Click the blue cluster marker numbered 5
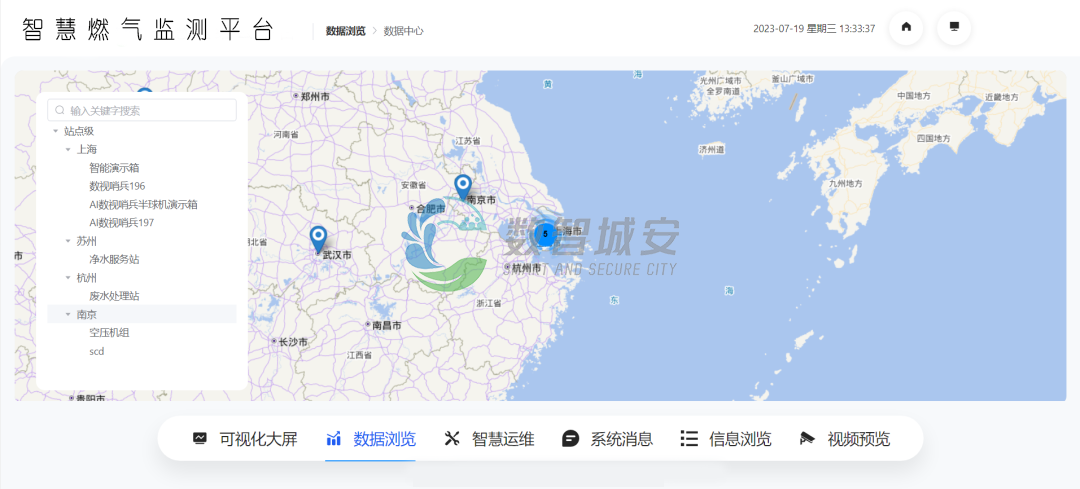1080x489 pixels. pyautogui.click(x=545, y=233)
